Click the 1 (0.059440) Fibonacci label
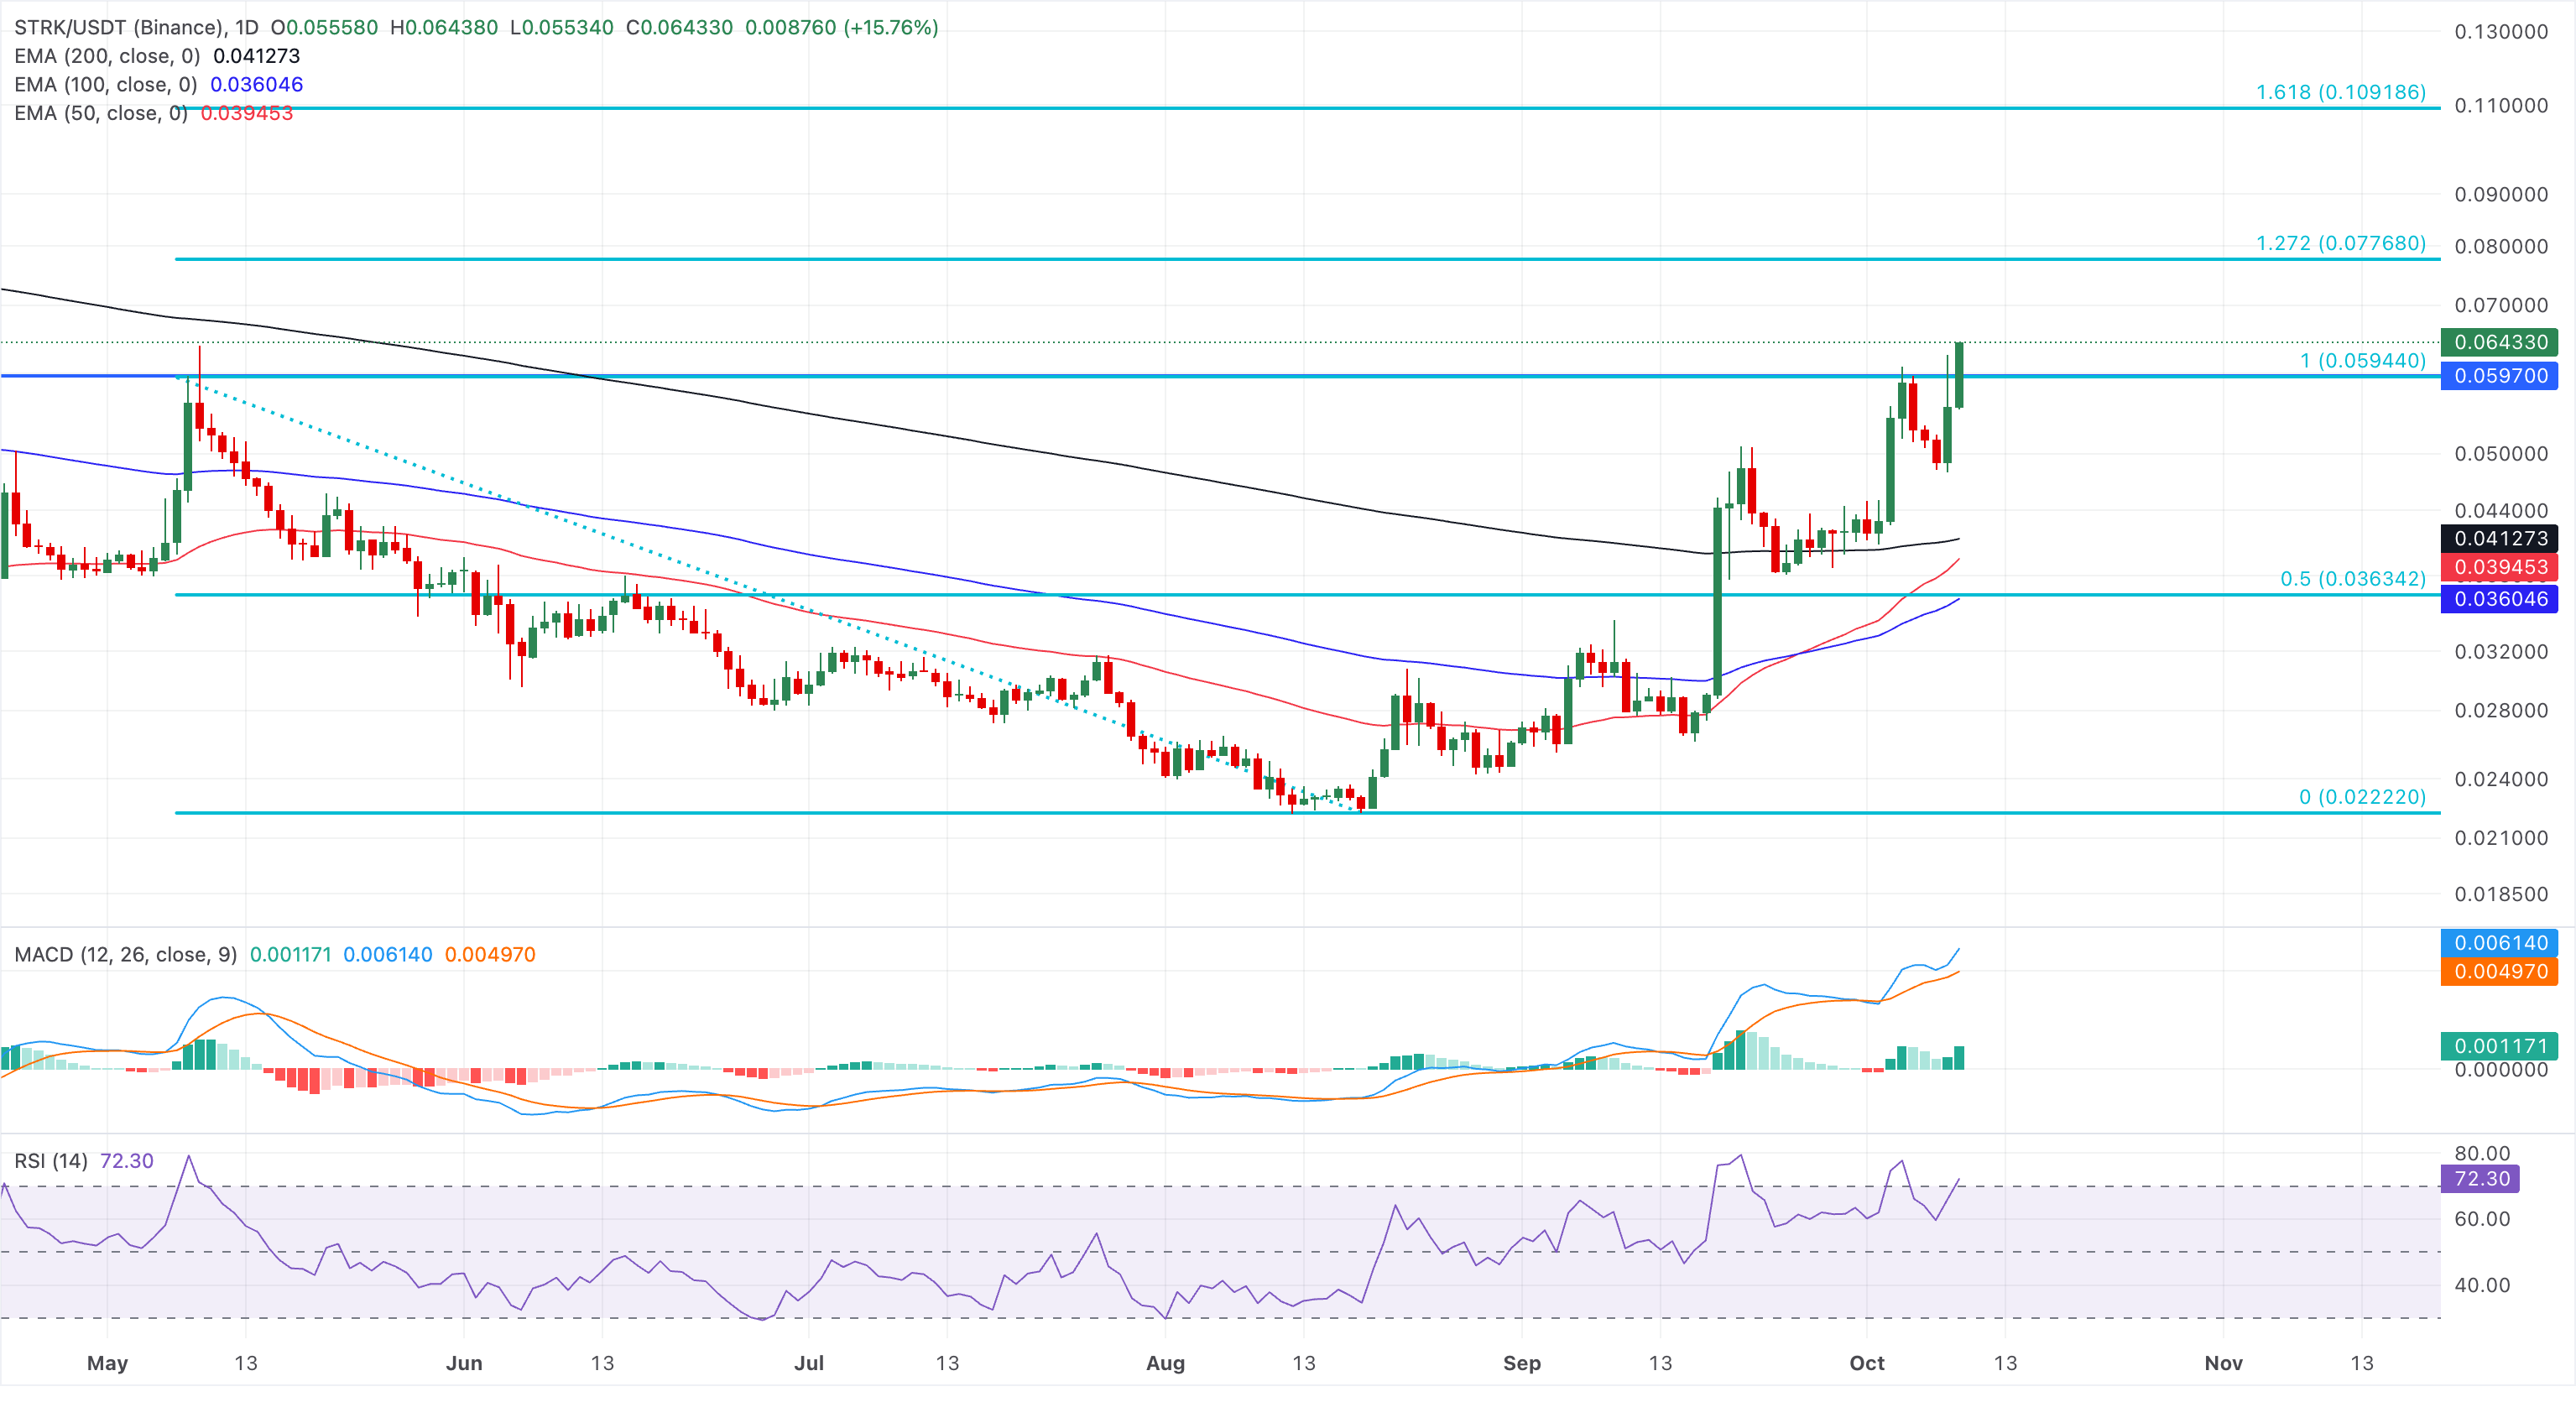The width and height of the screenshot is (2576, 1402). 2363,360
